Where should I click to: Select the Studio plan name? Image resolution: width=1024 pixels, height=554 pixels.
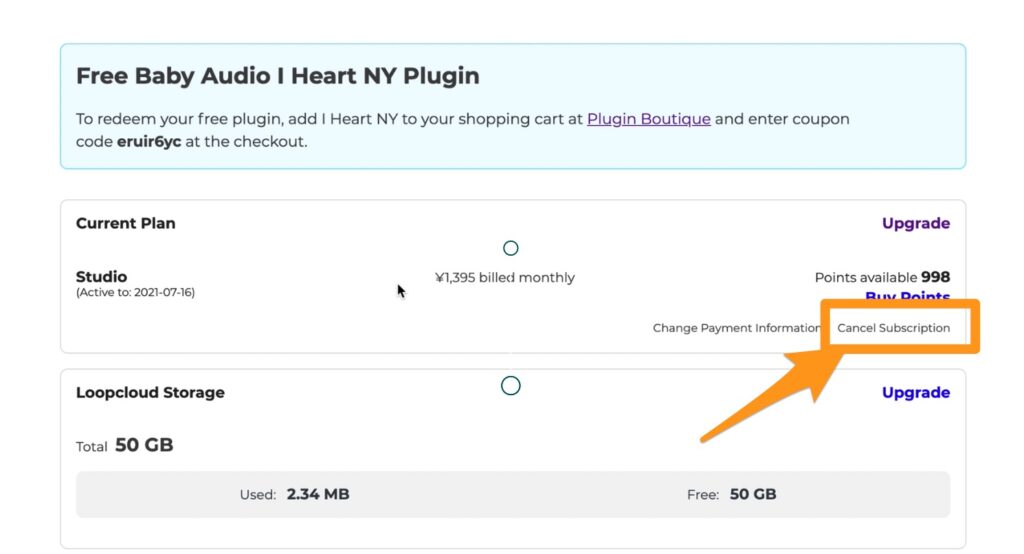[101, 277]
